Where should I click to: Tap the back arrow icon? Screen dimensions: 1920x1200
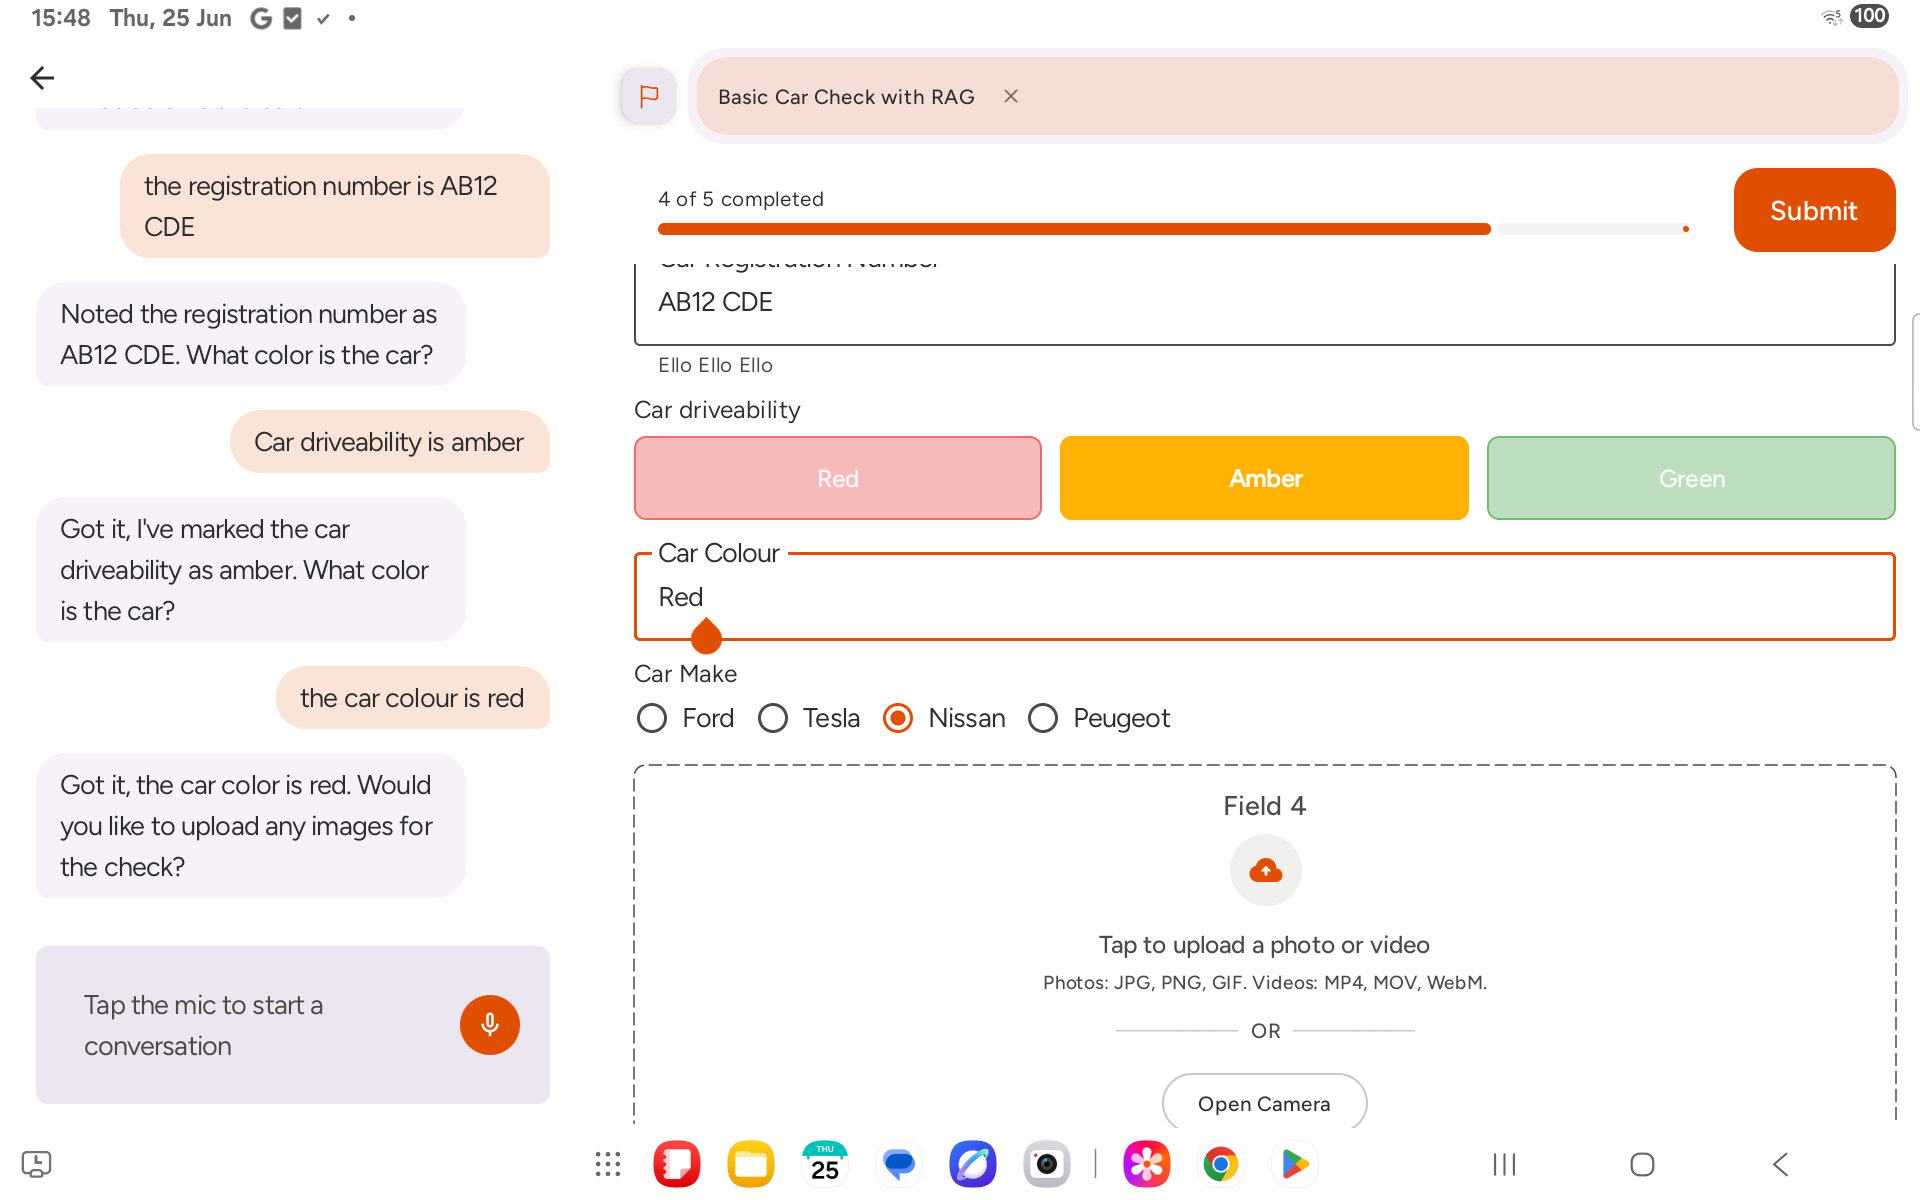tap(42, 78)
